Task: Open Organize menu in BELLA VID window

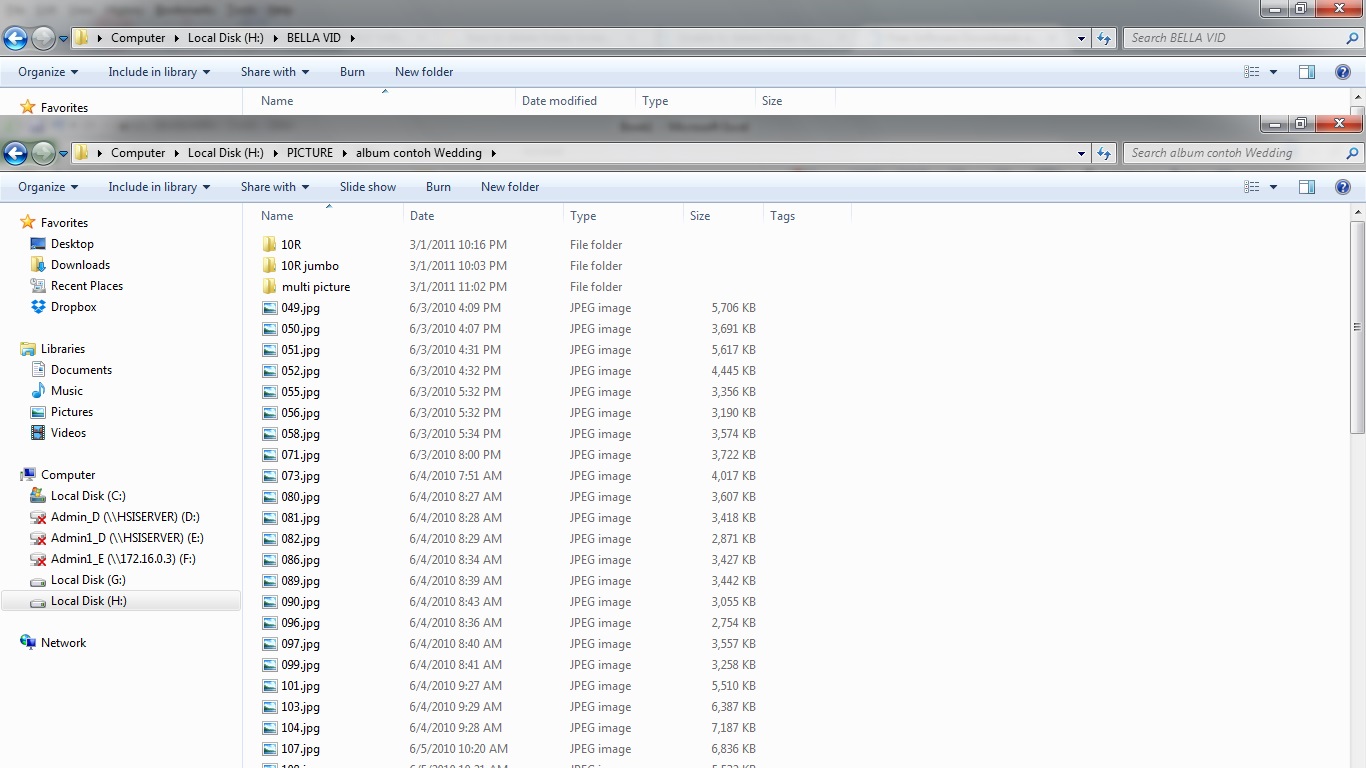Action: click(x=48, y=72)
